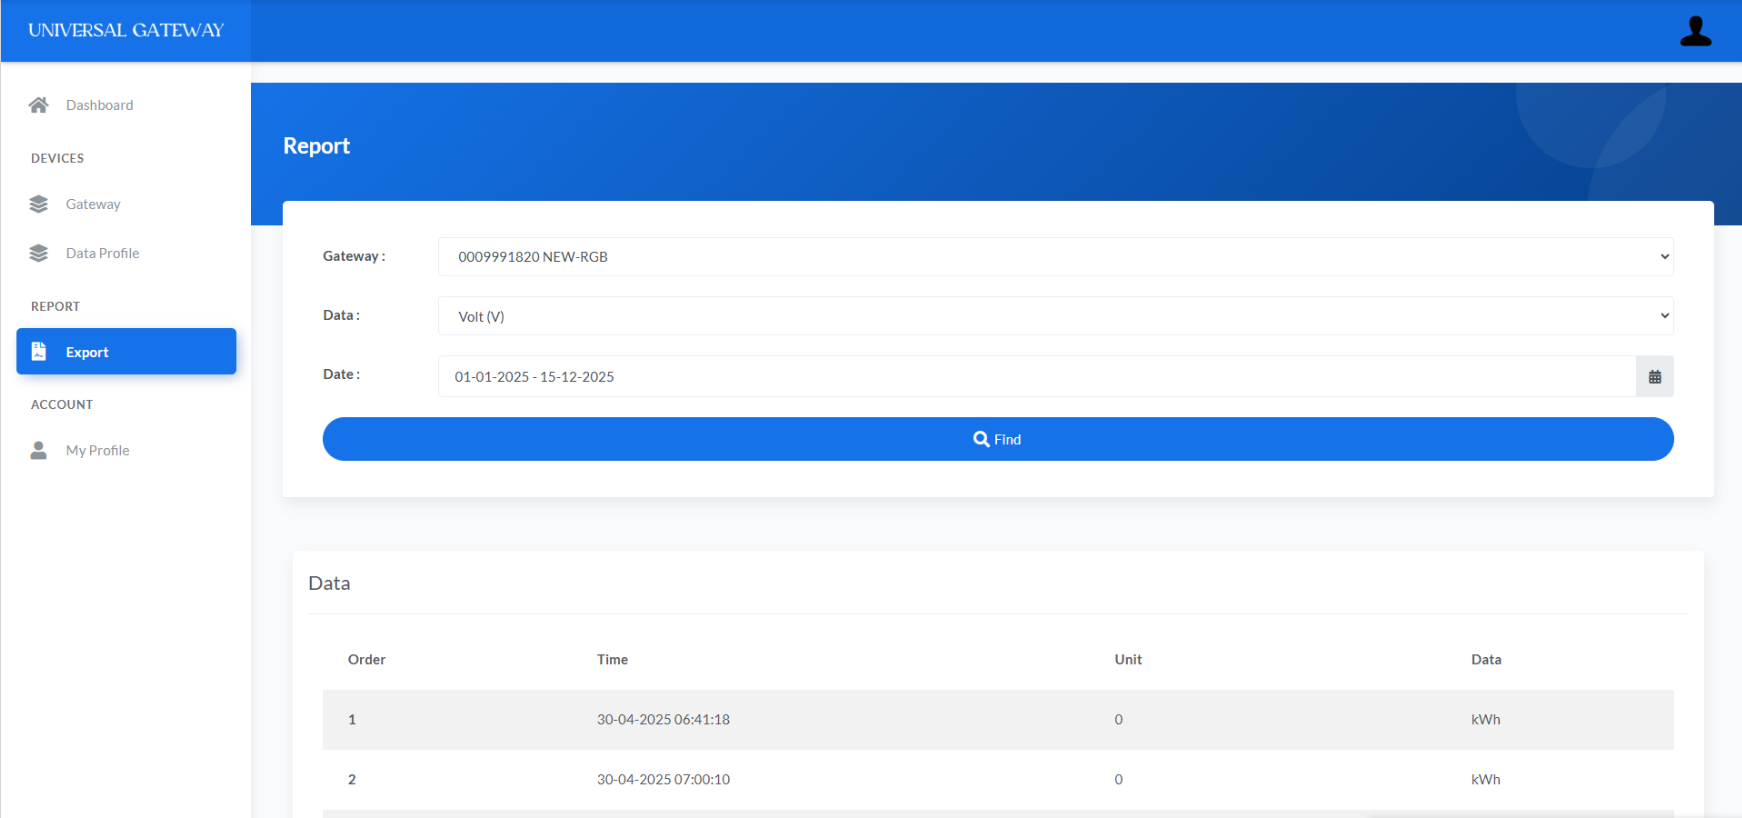Click the Date range input field
The width and height of the screenshot is (1742, 818).
1036,377
